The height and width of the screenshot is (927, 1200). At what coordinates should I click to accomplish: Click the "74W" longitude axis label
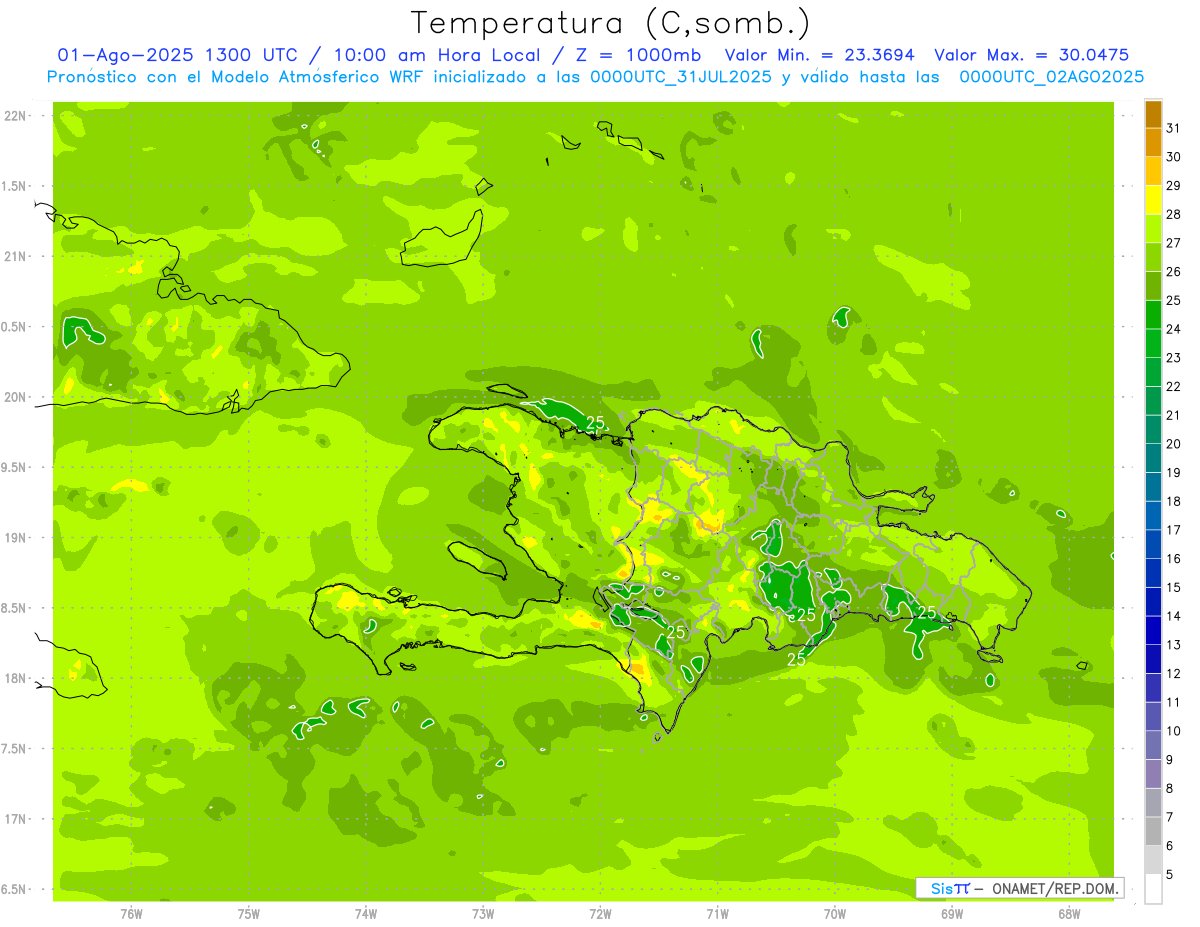(x=366, y=913)
